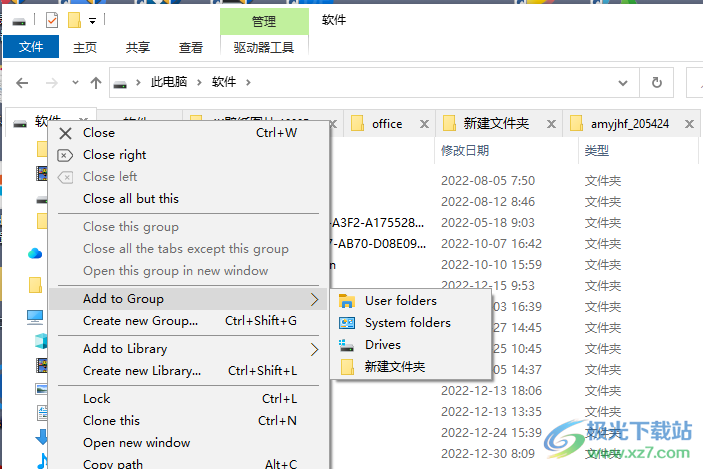
Task: Click the 新建文件夹 group folder icon
Action: (x=347, y=367)
